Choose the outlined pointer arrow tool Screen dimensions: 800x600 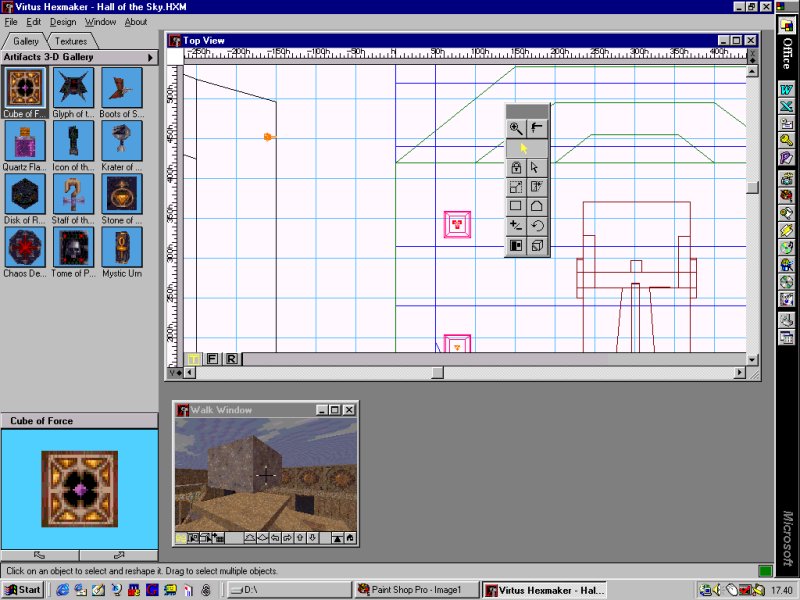[x=536, y=168]
